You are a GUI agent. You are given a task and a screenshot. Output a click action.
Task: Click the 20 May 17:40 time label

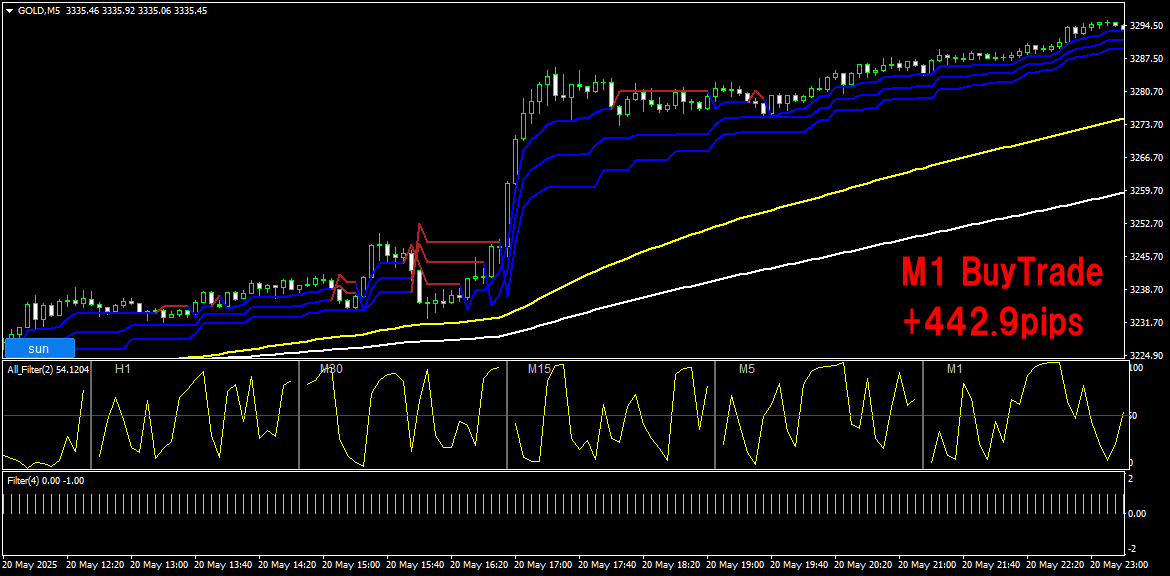607,565
